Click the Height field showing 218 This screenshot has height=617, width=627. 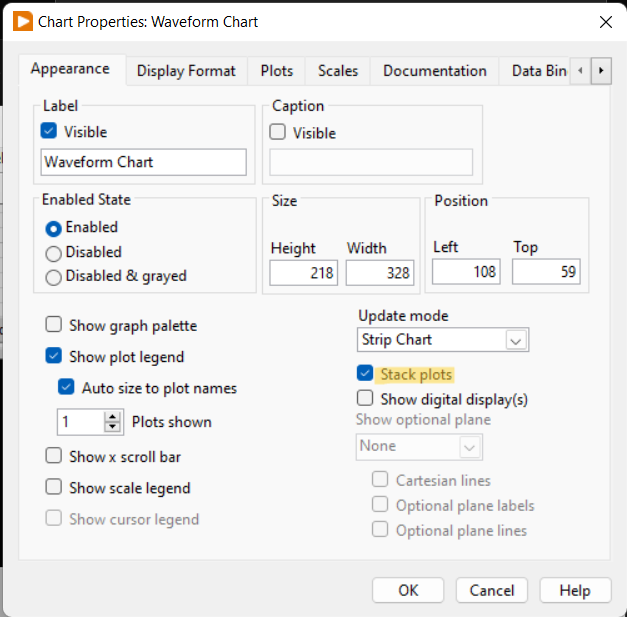(304, 273)
